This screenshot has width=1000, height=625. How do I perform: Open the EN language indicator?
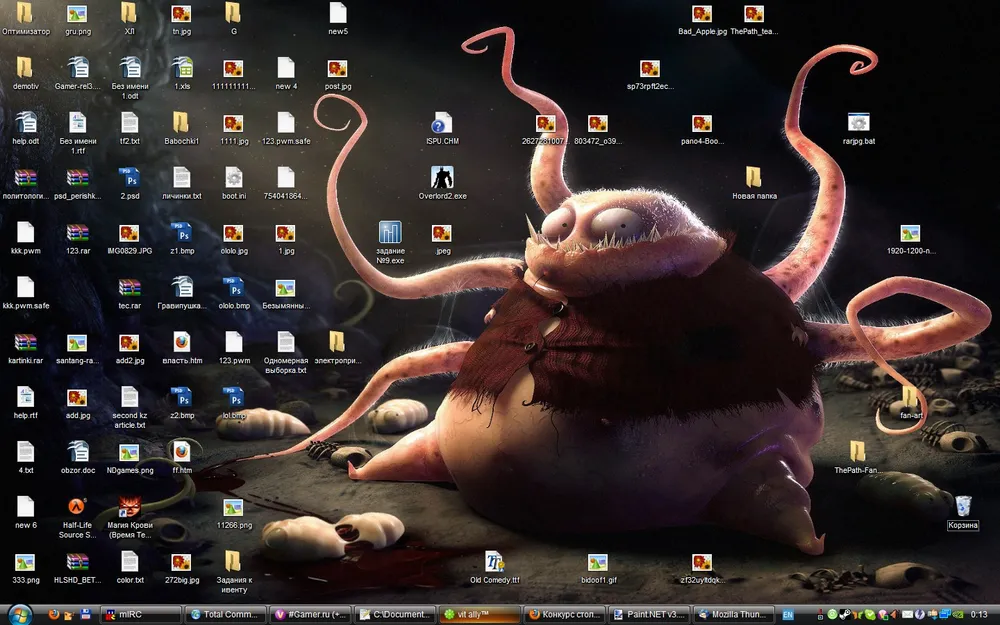point(788,614)
